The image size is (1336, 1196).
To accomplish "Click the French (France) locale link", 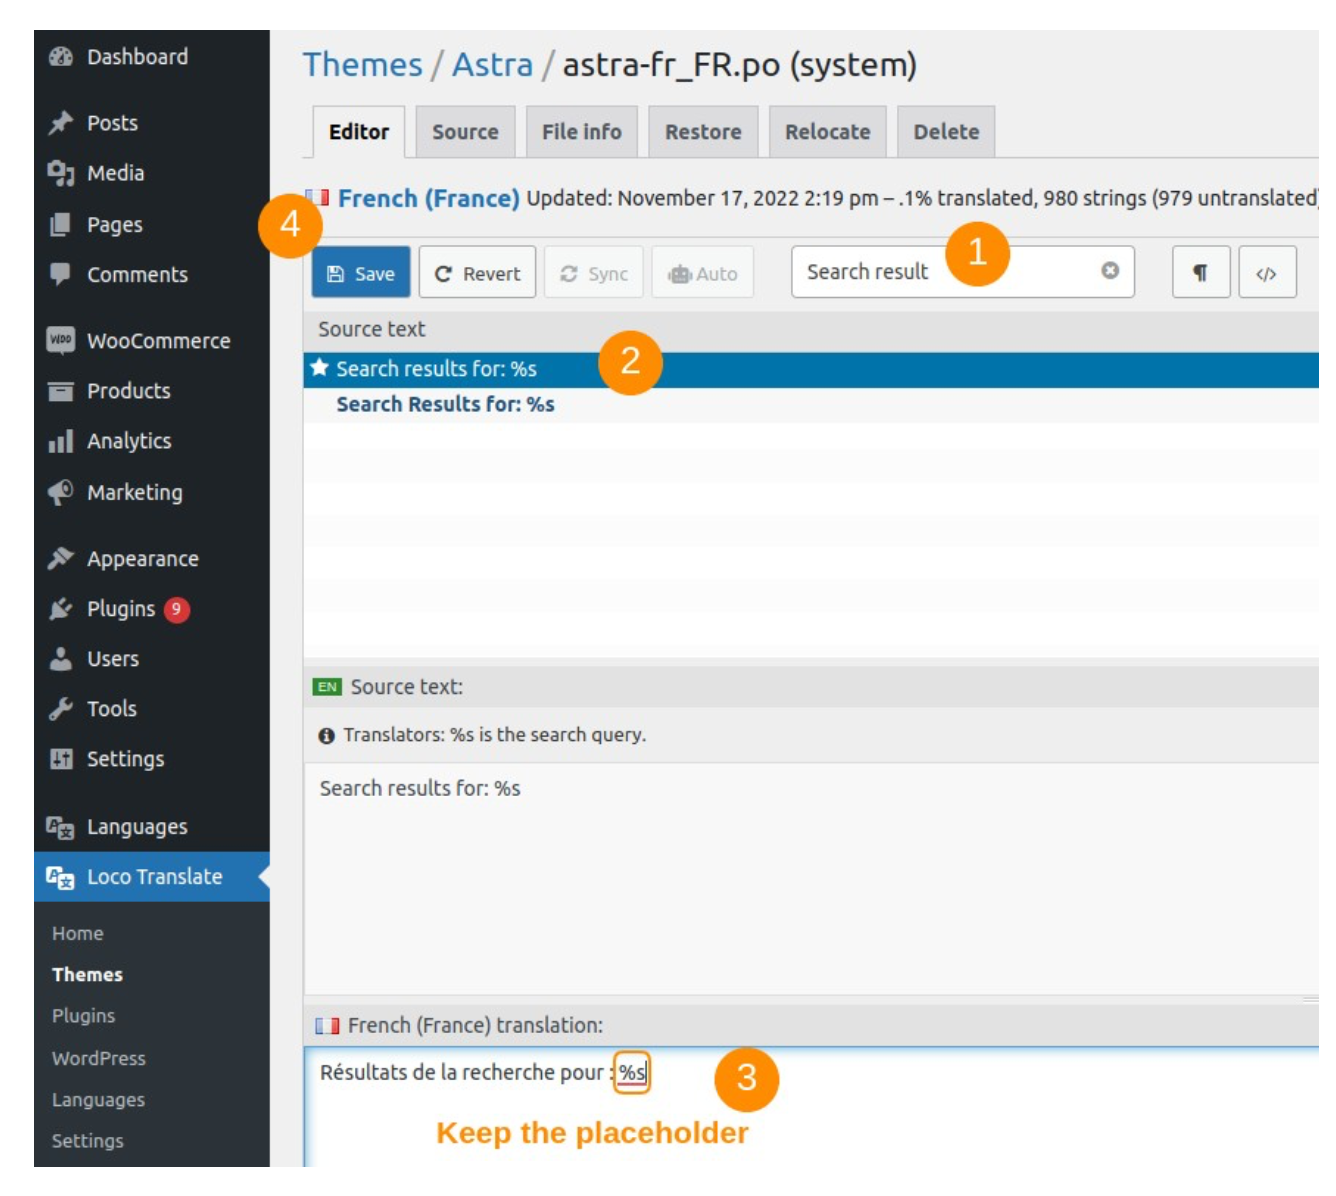I will tap(429, 198).
